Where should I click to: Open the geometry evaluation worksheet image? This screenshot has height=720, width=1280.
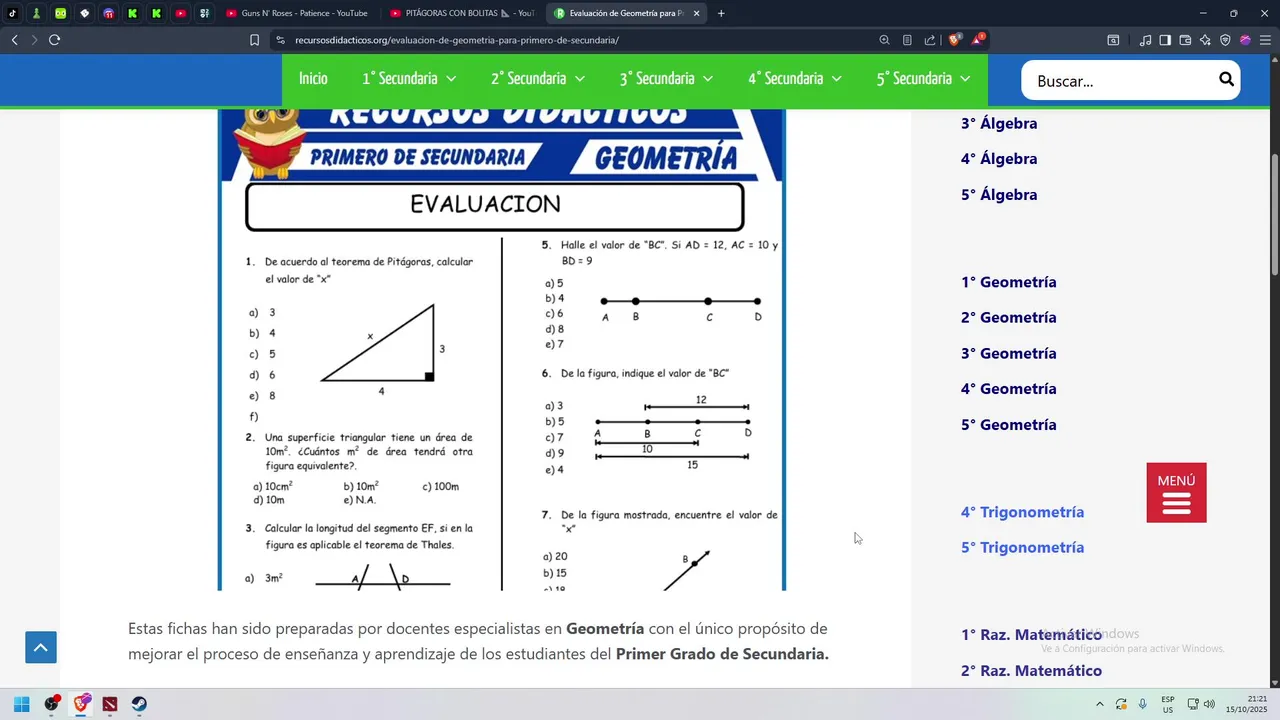[x=502, y=349]
